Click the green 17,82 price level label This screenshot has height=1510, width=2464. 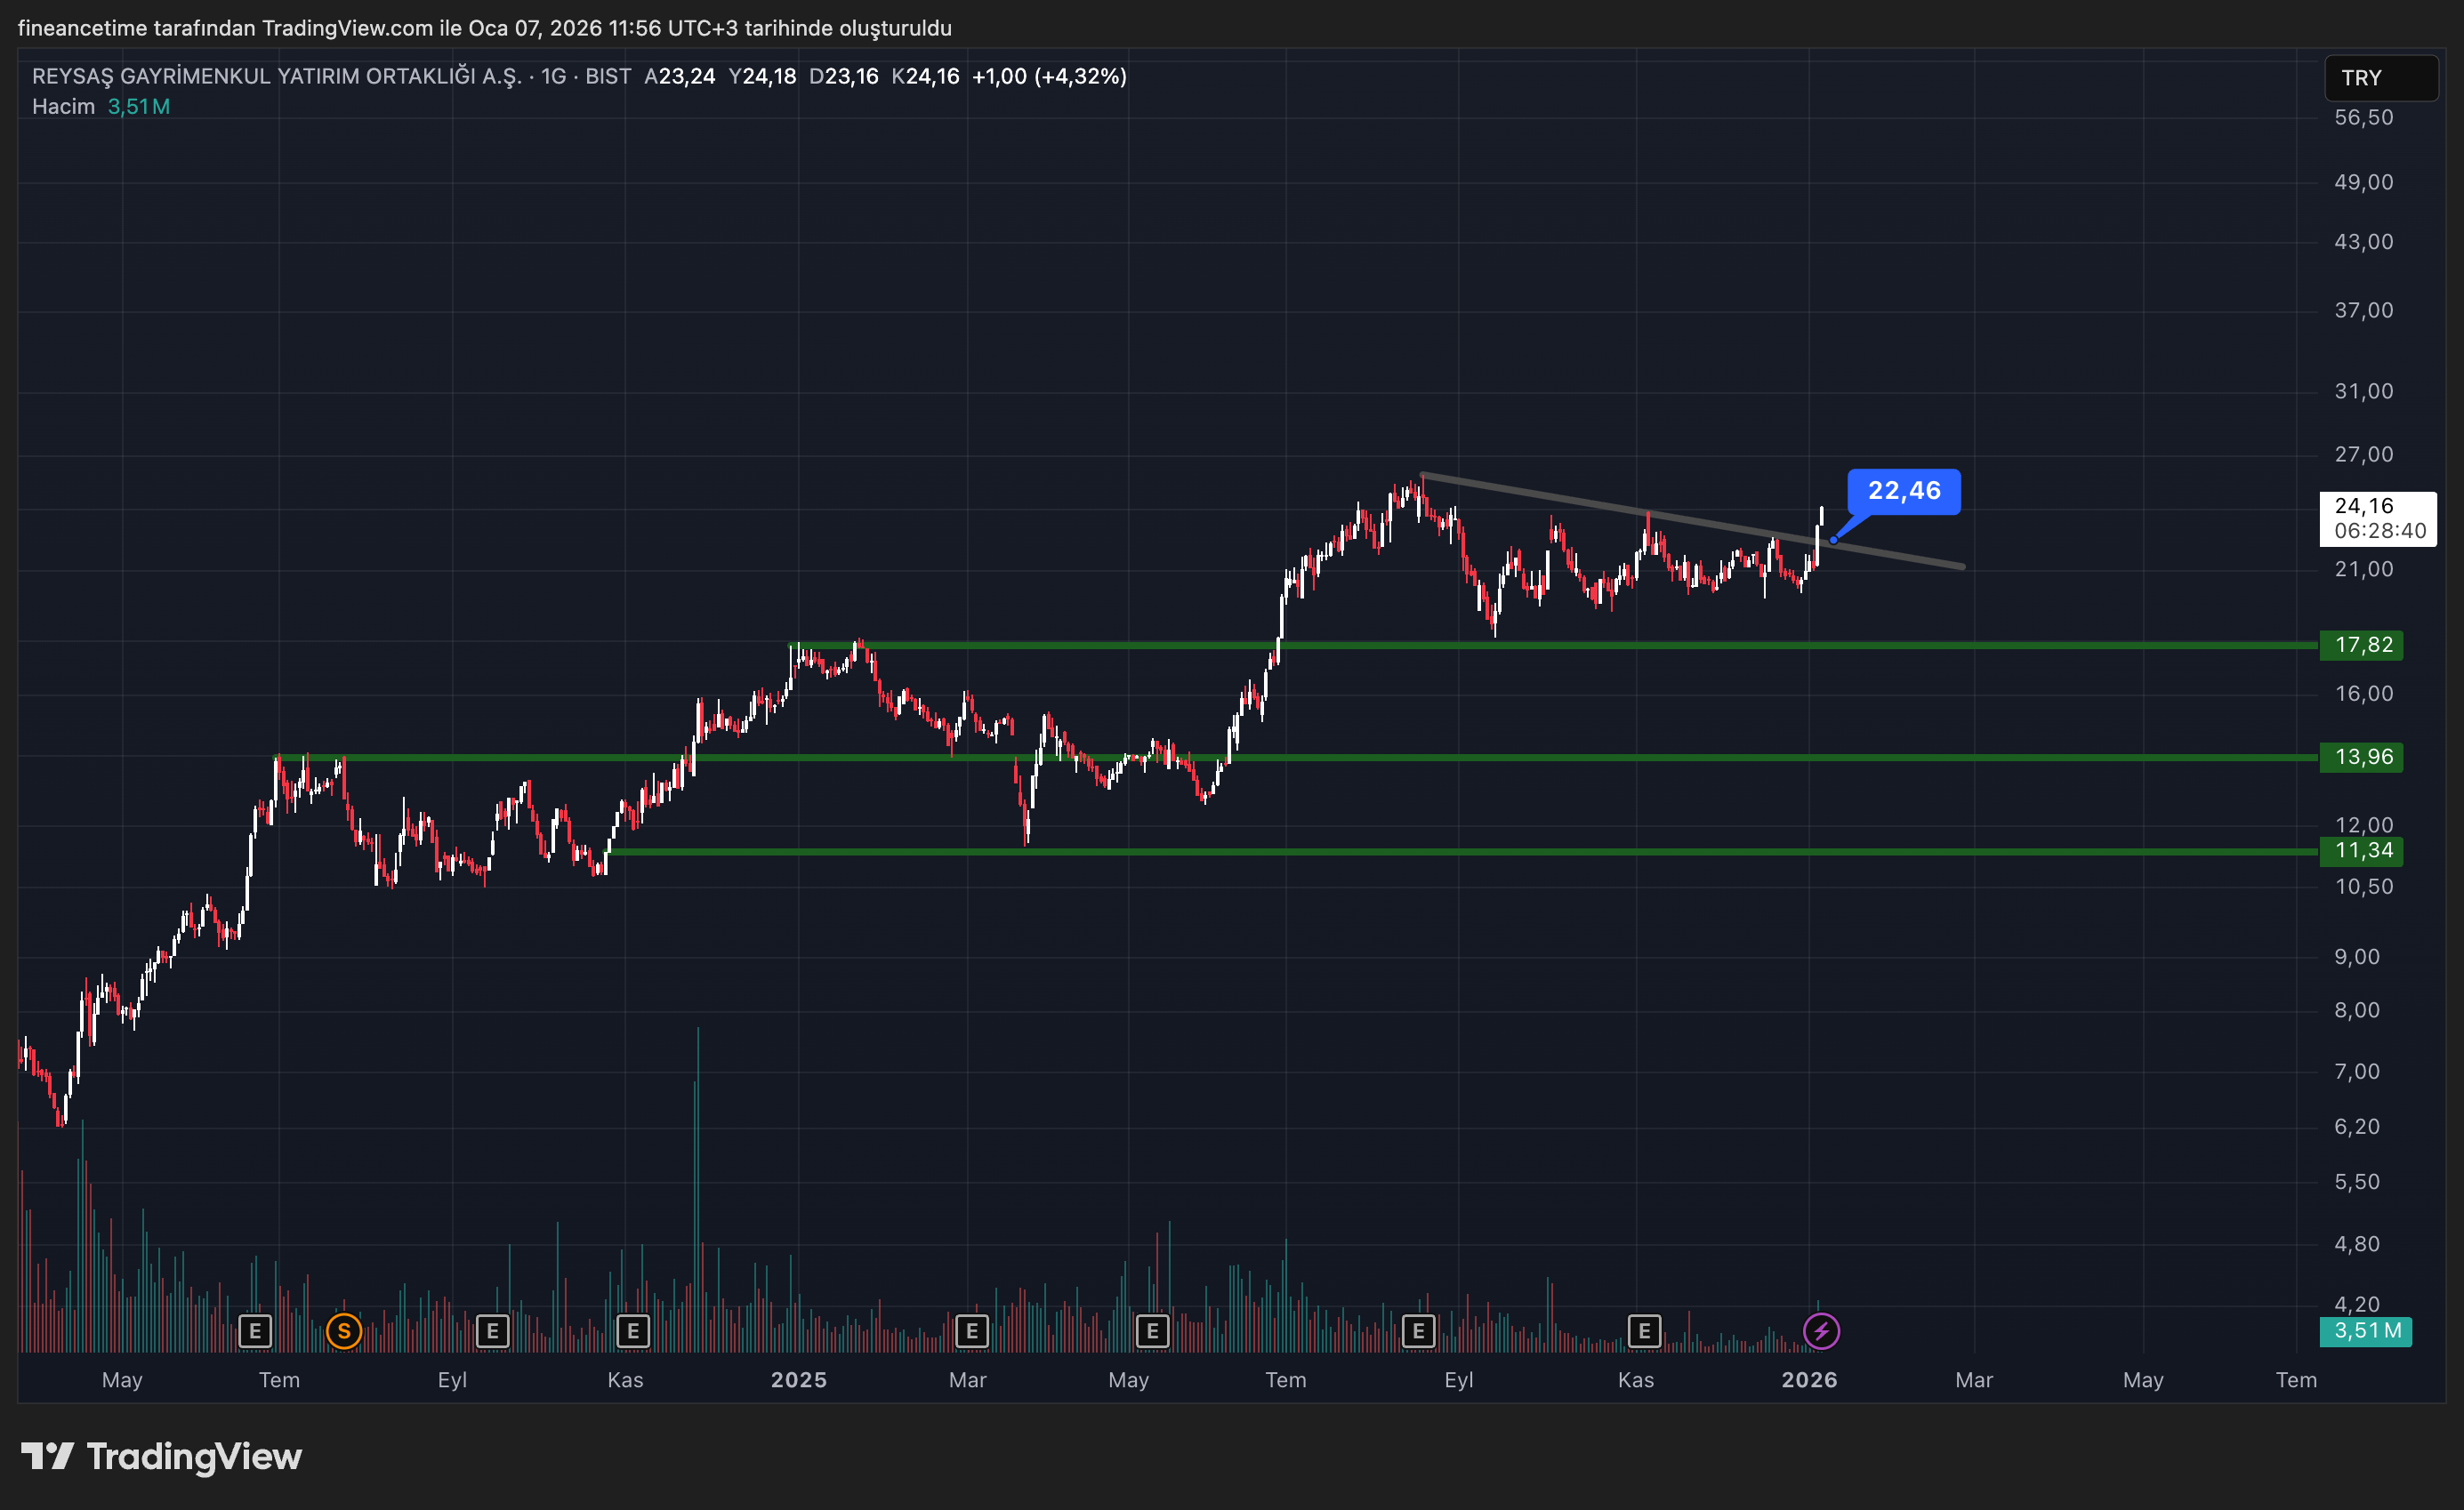tap(2362, 645)
